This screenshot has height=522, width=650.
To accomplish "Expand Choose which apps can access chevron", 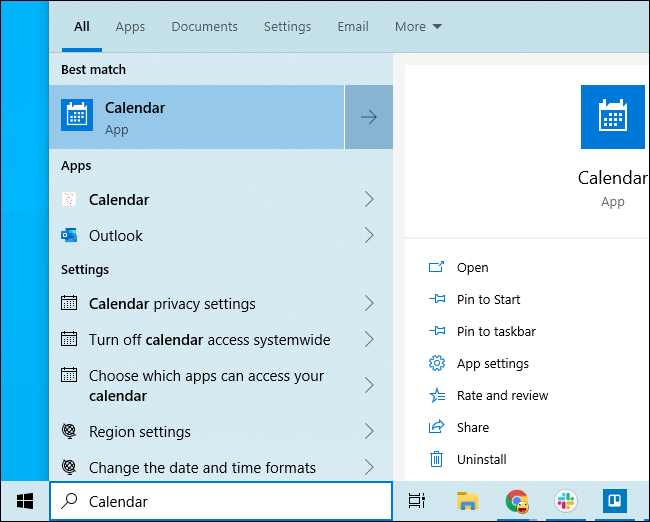I will click(x=369, y=385).
